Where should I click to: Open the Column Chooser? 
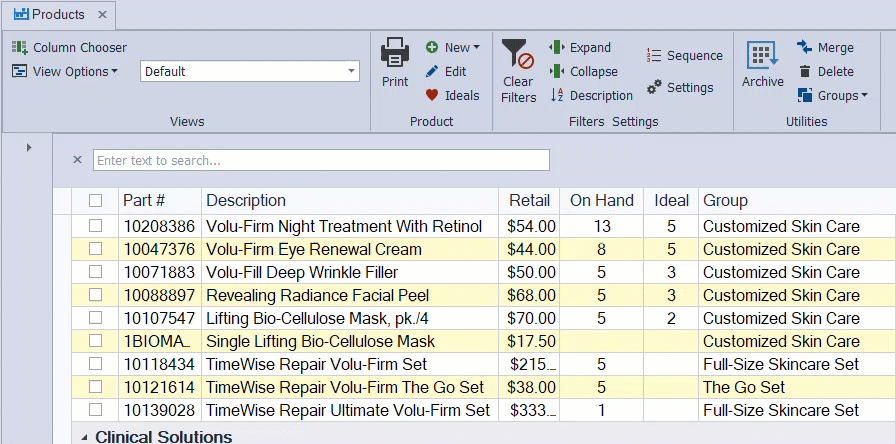pyautogui.click(x=69, y=47)
